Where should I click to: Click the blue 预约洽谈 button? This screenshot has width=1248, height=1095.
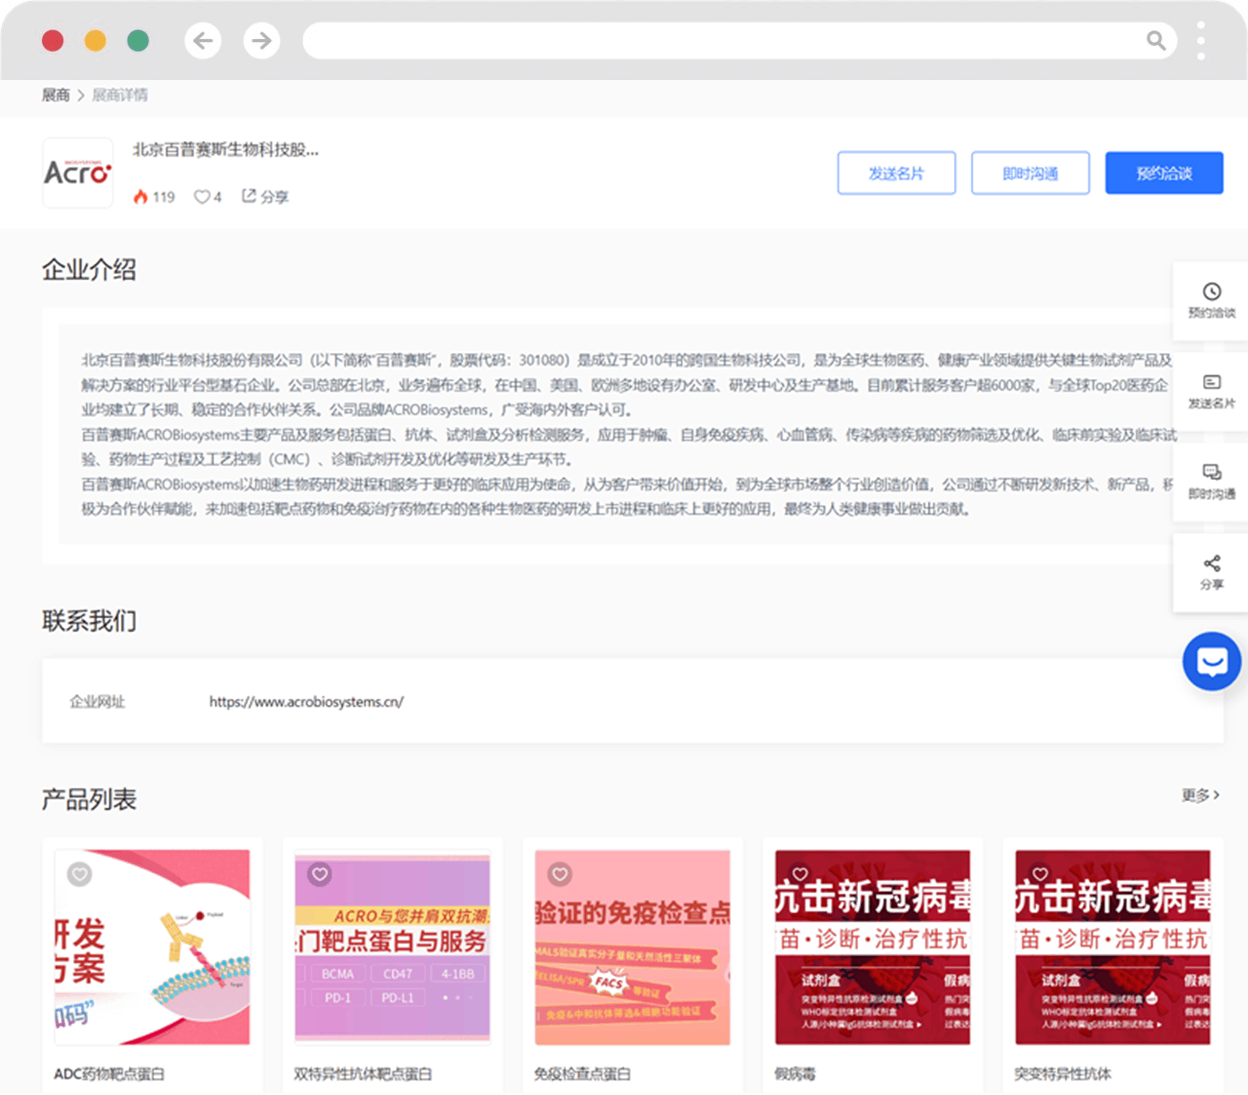click(x=1164, y=173)
